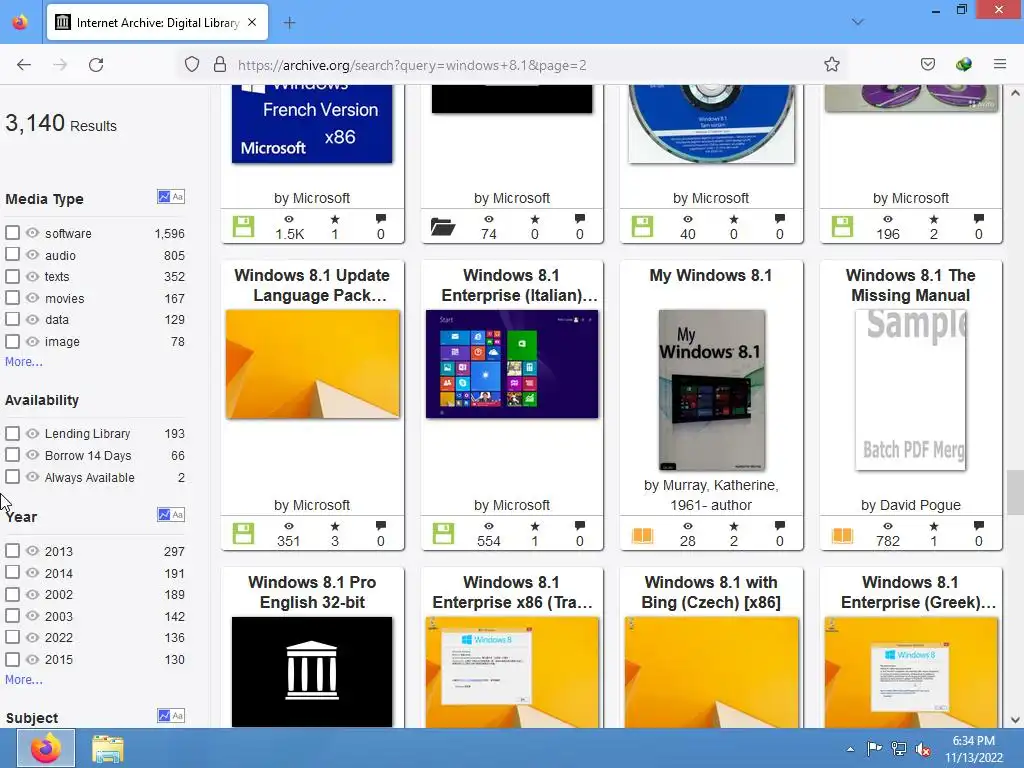Click the Update Language Pack orange thumbnail
Image resolution: width=1024 pixels, height=768 pixels.
[x=312, y=364]
